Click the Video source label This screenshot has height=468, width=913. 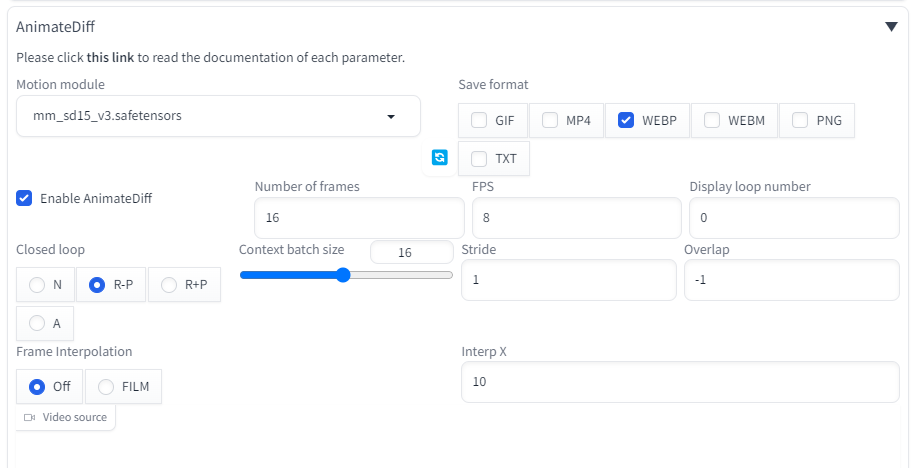[66, 417]
